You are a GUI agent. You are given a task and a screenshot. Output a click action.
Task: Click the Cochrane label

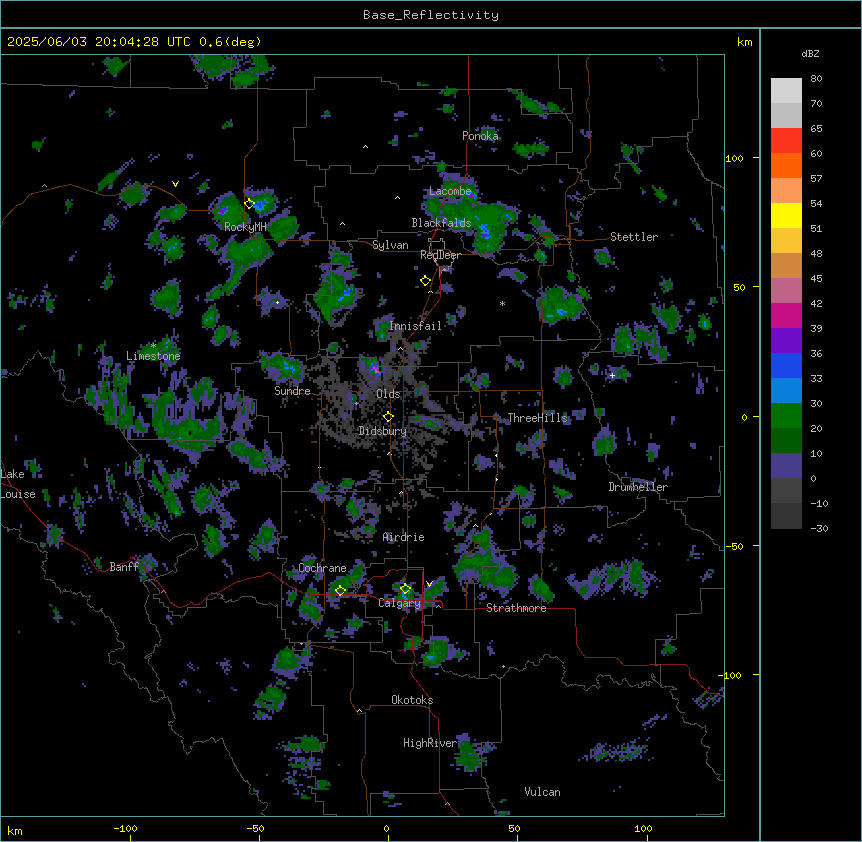click(x=322, y=568)
